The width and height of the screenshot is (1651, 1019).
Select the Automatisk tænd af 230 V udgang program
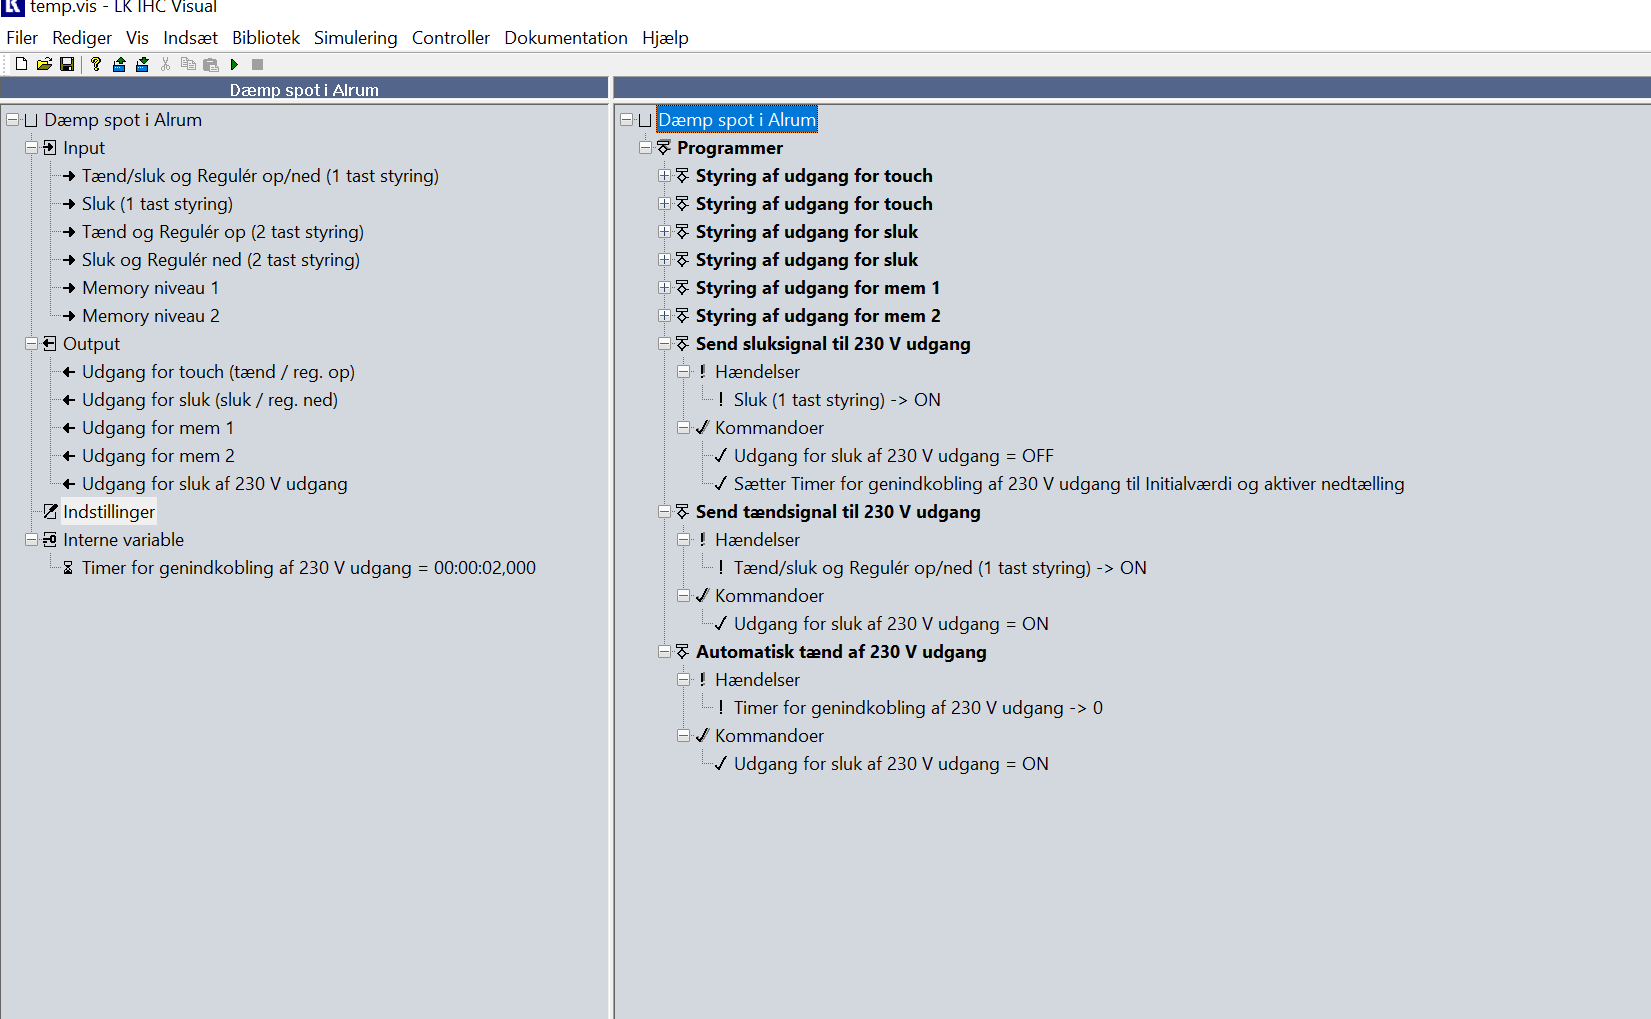[x=840, y=652]
